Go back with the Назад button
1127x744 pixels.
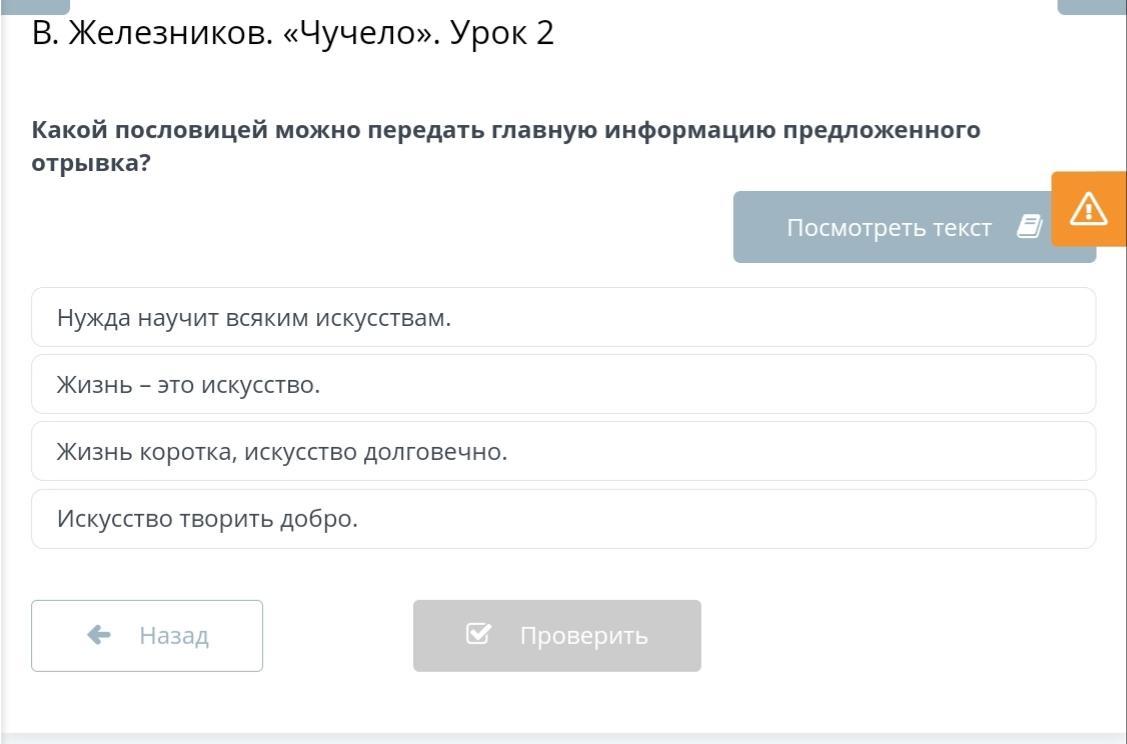[147, 635]
